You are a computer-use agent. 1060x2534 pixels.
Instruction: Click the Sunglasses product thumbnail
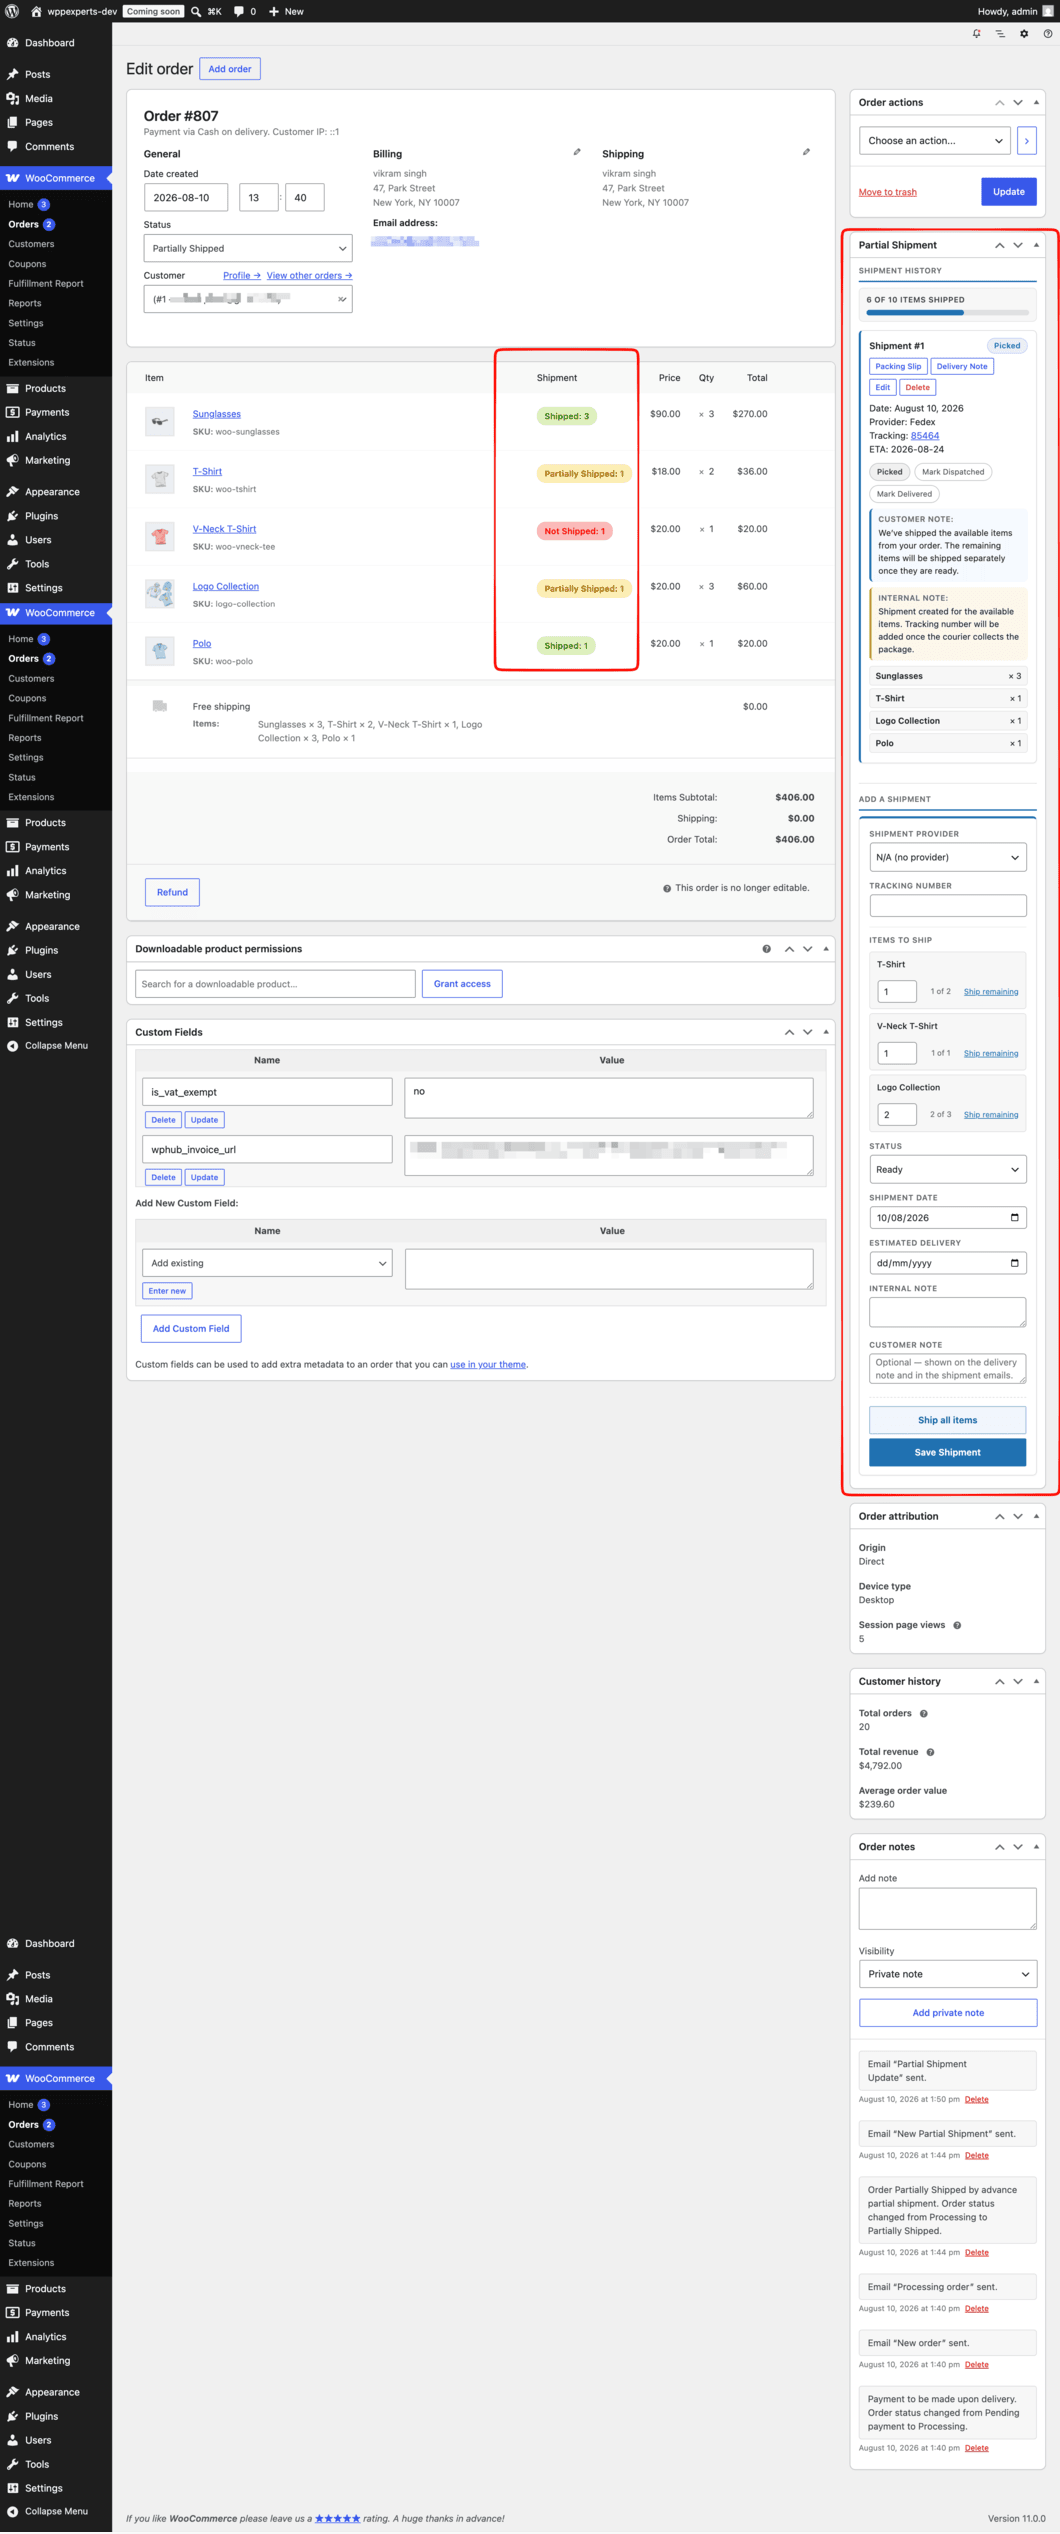[160, 421]
